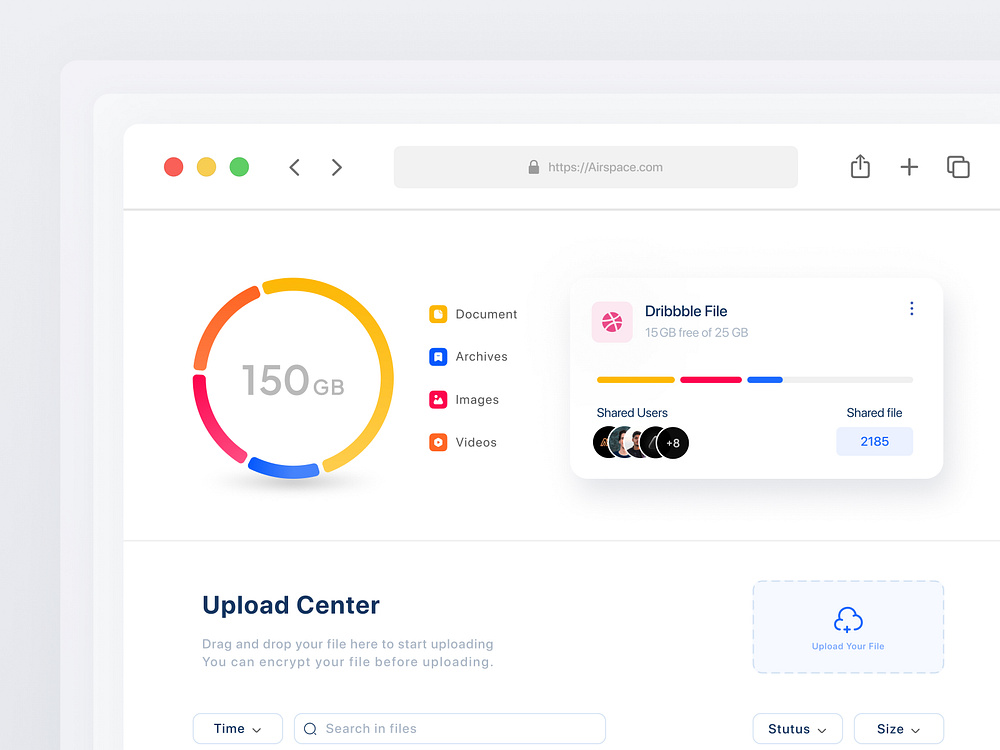This screenshot has width=1000, height=750.
Task: Click the padlock icon in the address bar
Action: tap(533, 167)
